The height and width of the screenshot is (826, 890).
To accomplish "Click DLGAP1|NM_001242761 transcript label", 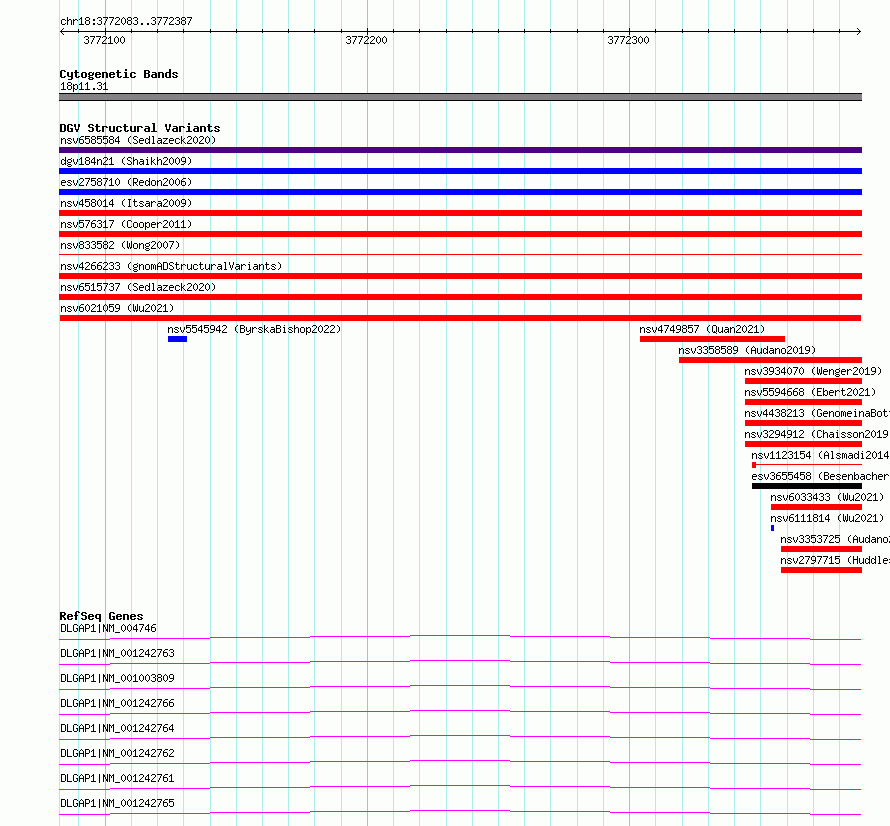I will tap(117, 778).
